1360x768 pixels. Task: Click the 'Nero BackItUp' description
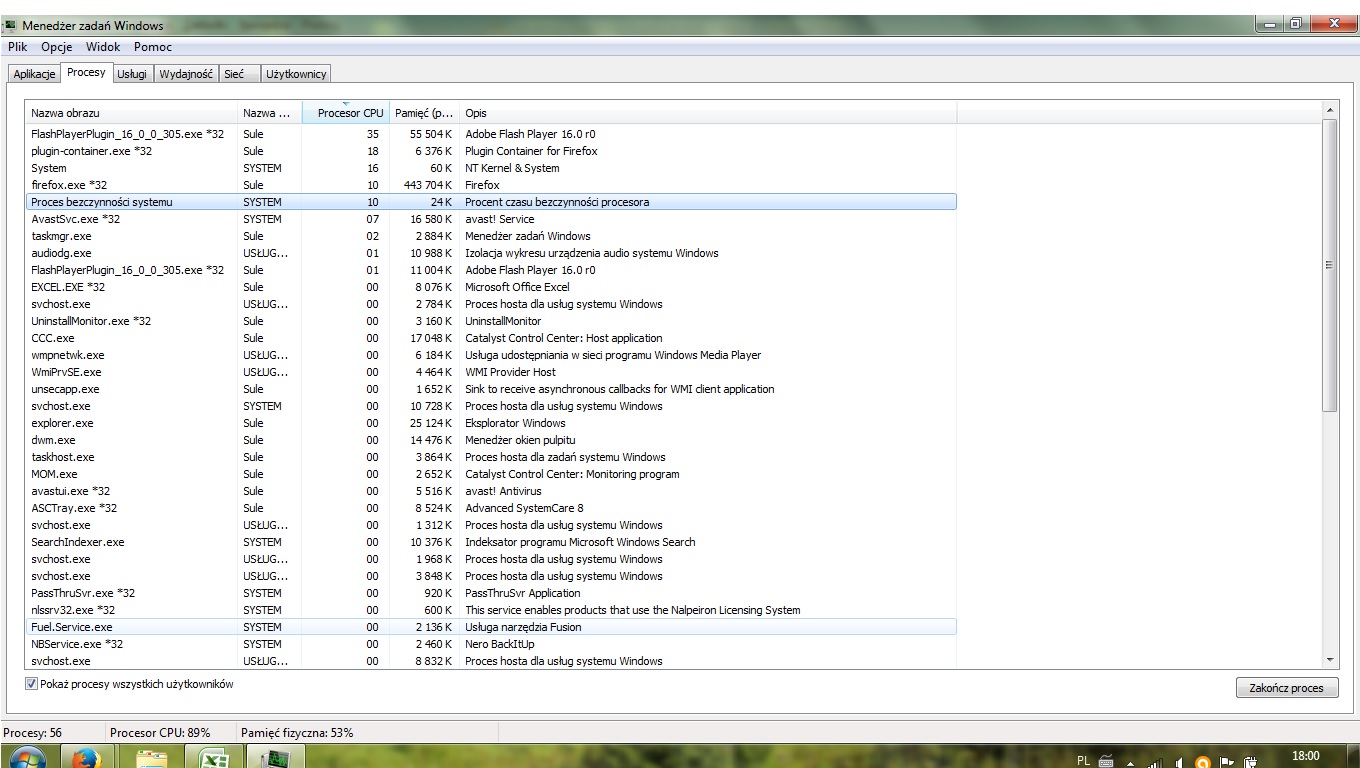[499, 644]
